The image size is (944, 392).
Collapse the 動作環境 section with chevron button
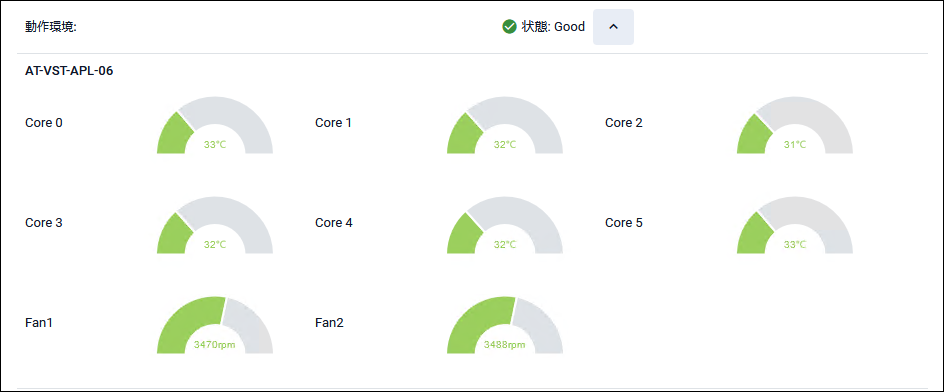(x=613, y=27)
